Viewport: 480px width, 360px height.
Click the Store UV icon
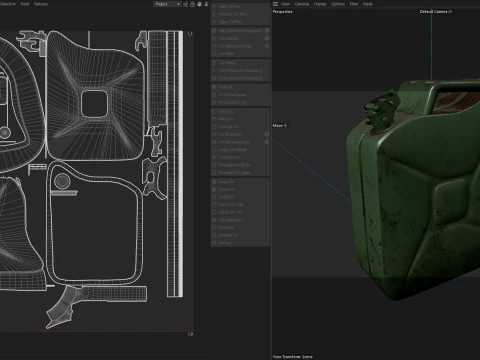coord(214,228)
